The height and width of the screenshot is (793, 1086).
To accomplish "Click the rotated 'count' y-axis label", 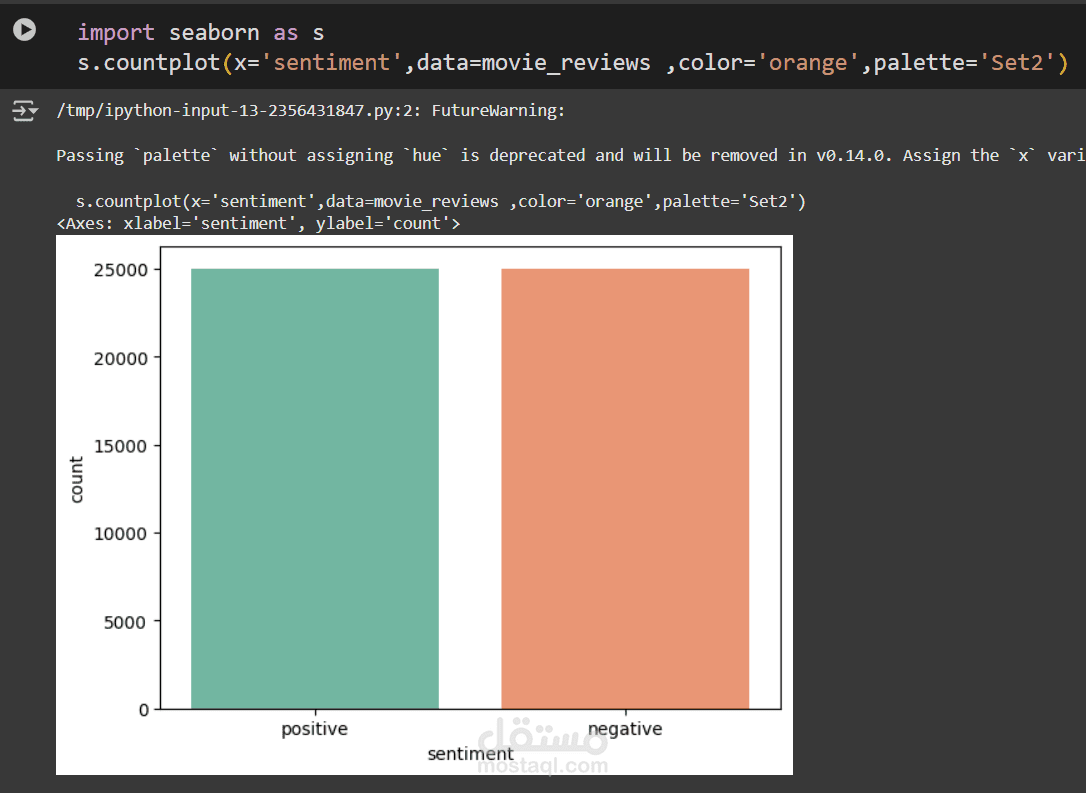I will click(76, 479).
